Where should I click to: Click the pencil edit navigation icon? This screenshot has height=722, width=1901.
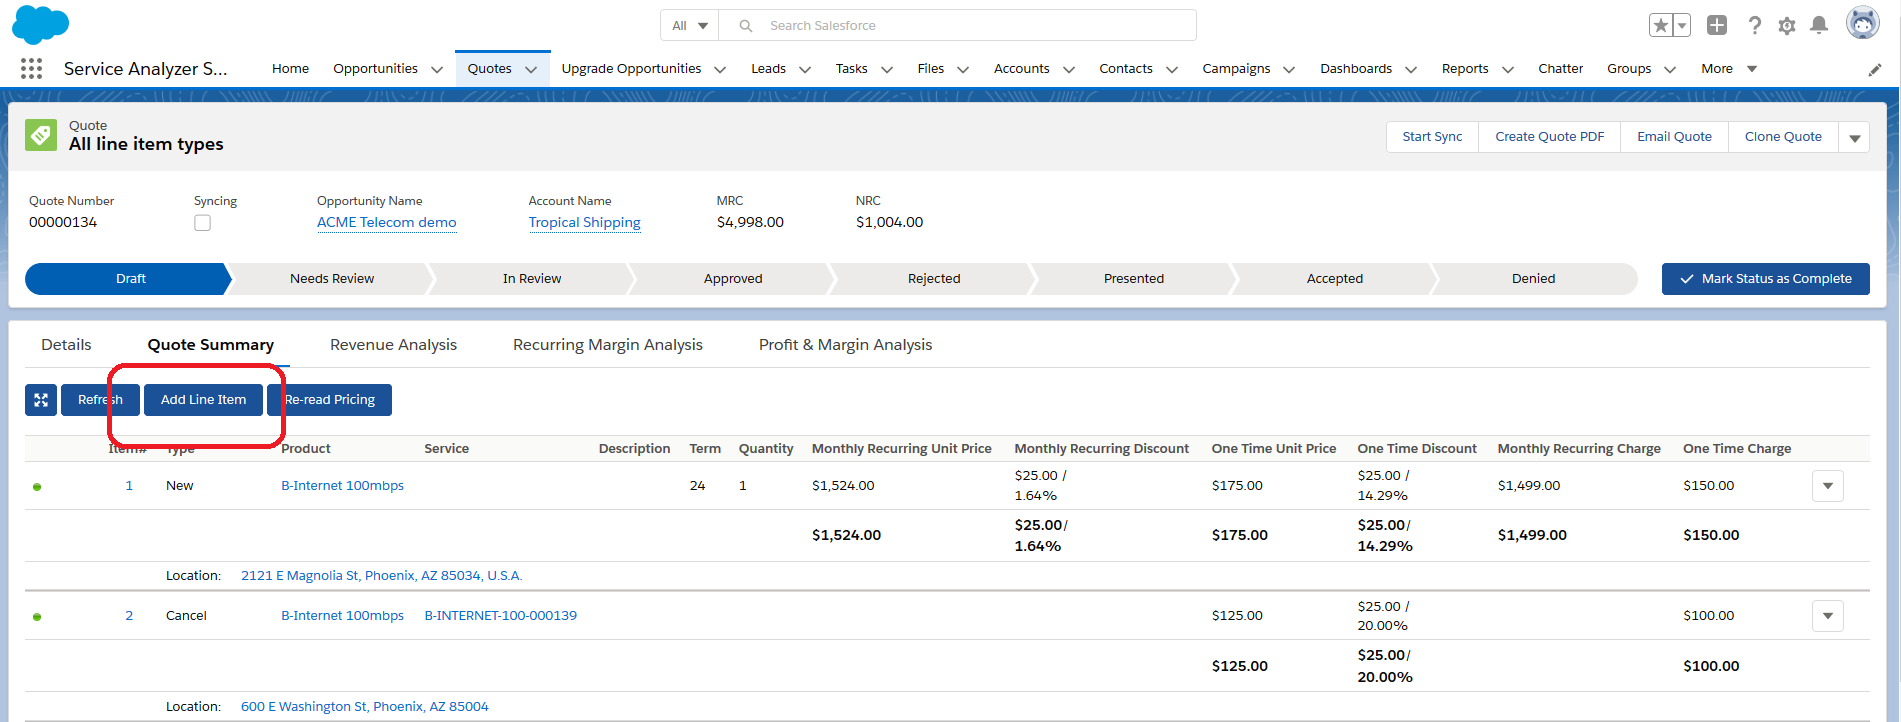coord(1875,69)
